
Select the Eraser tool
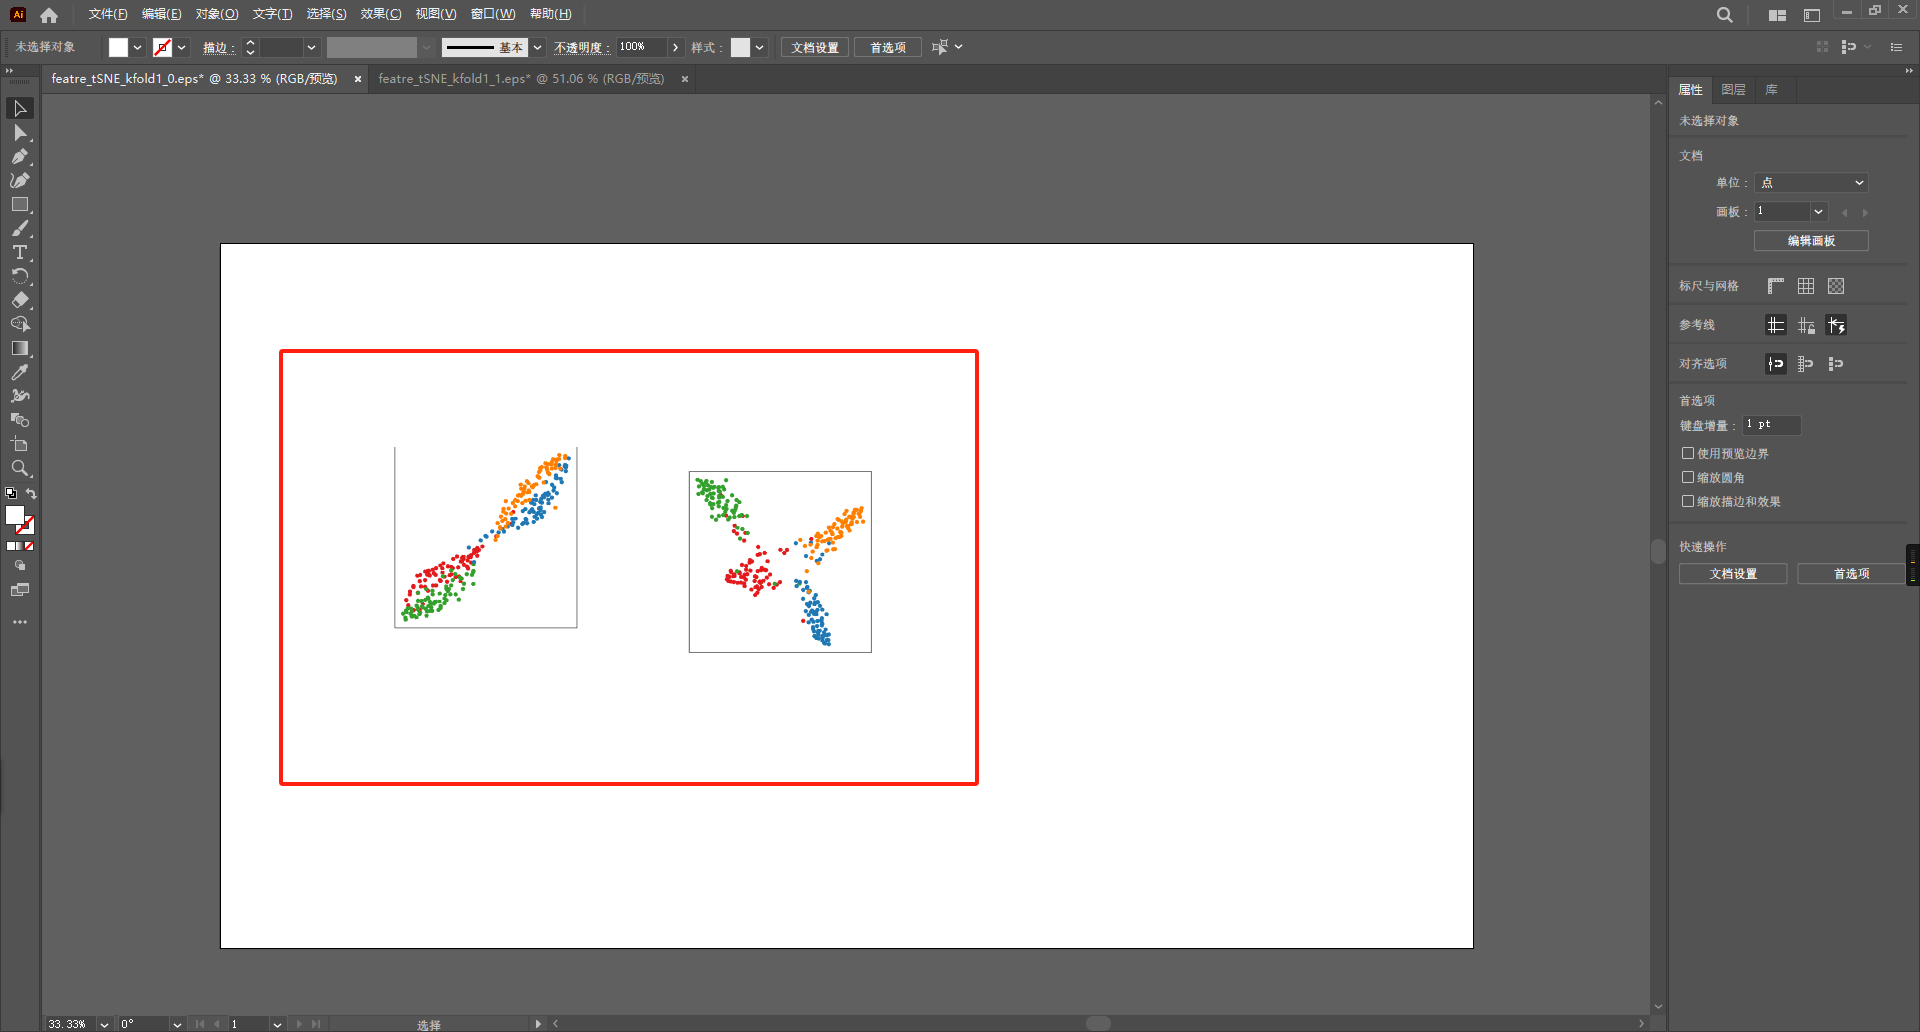[x=20, y=300]
